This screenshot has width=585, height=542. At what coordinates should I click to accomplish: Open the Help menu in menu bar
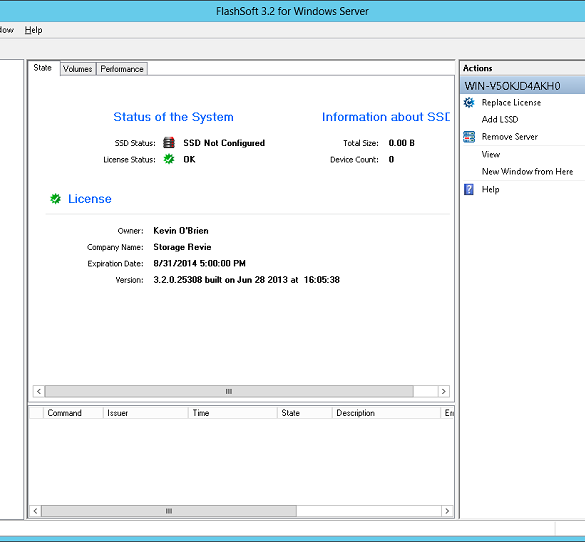tap(34, 30)
